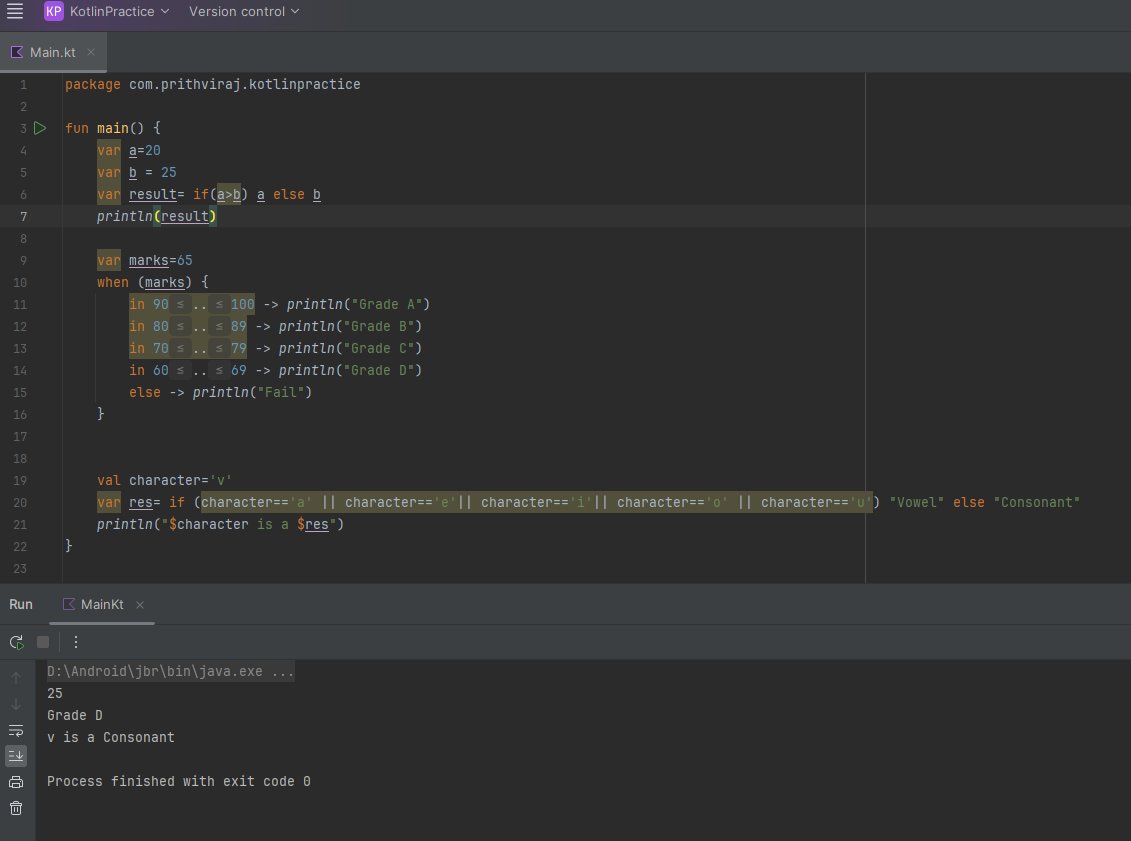
Task: Clear all console output
Action: click(x=16, y=808)
